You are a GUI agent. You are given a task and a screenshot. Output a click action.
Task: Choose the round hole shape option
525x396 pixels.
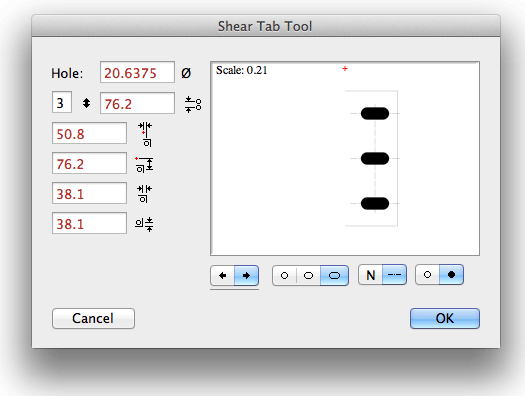pyautogui.click(x=285, y=275)
